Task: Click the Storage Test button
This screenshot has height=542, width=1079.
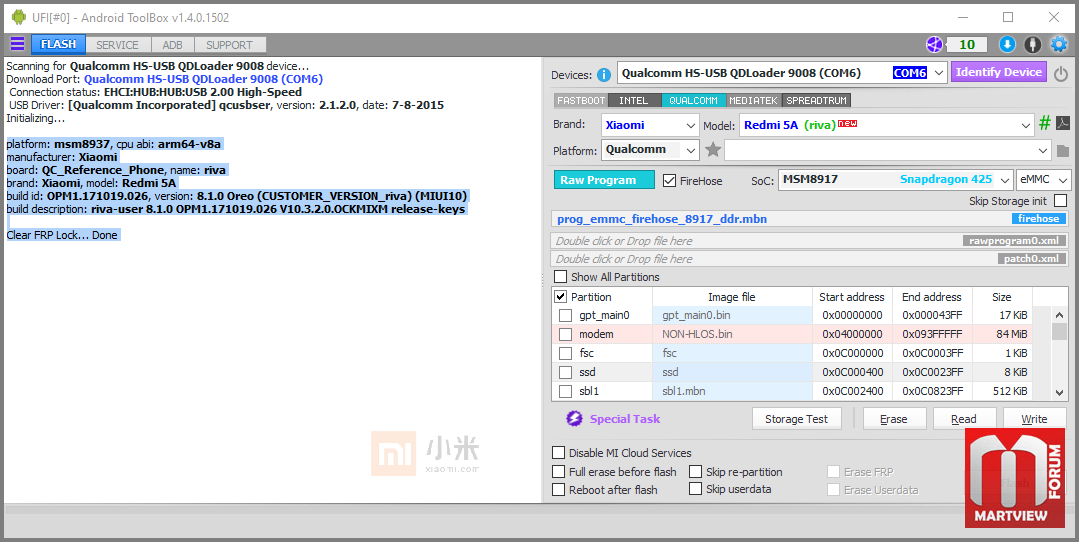Action: tap(796, 419)
